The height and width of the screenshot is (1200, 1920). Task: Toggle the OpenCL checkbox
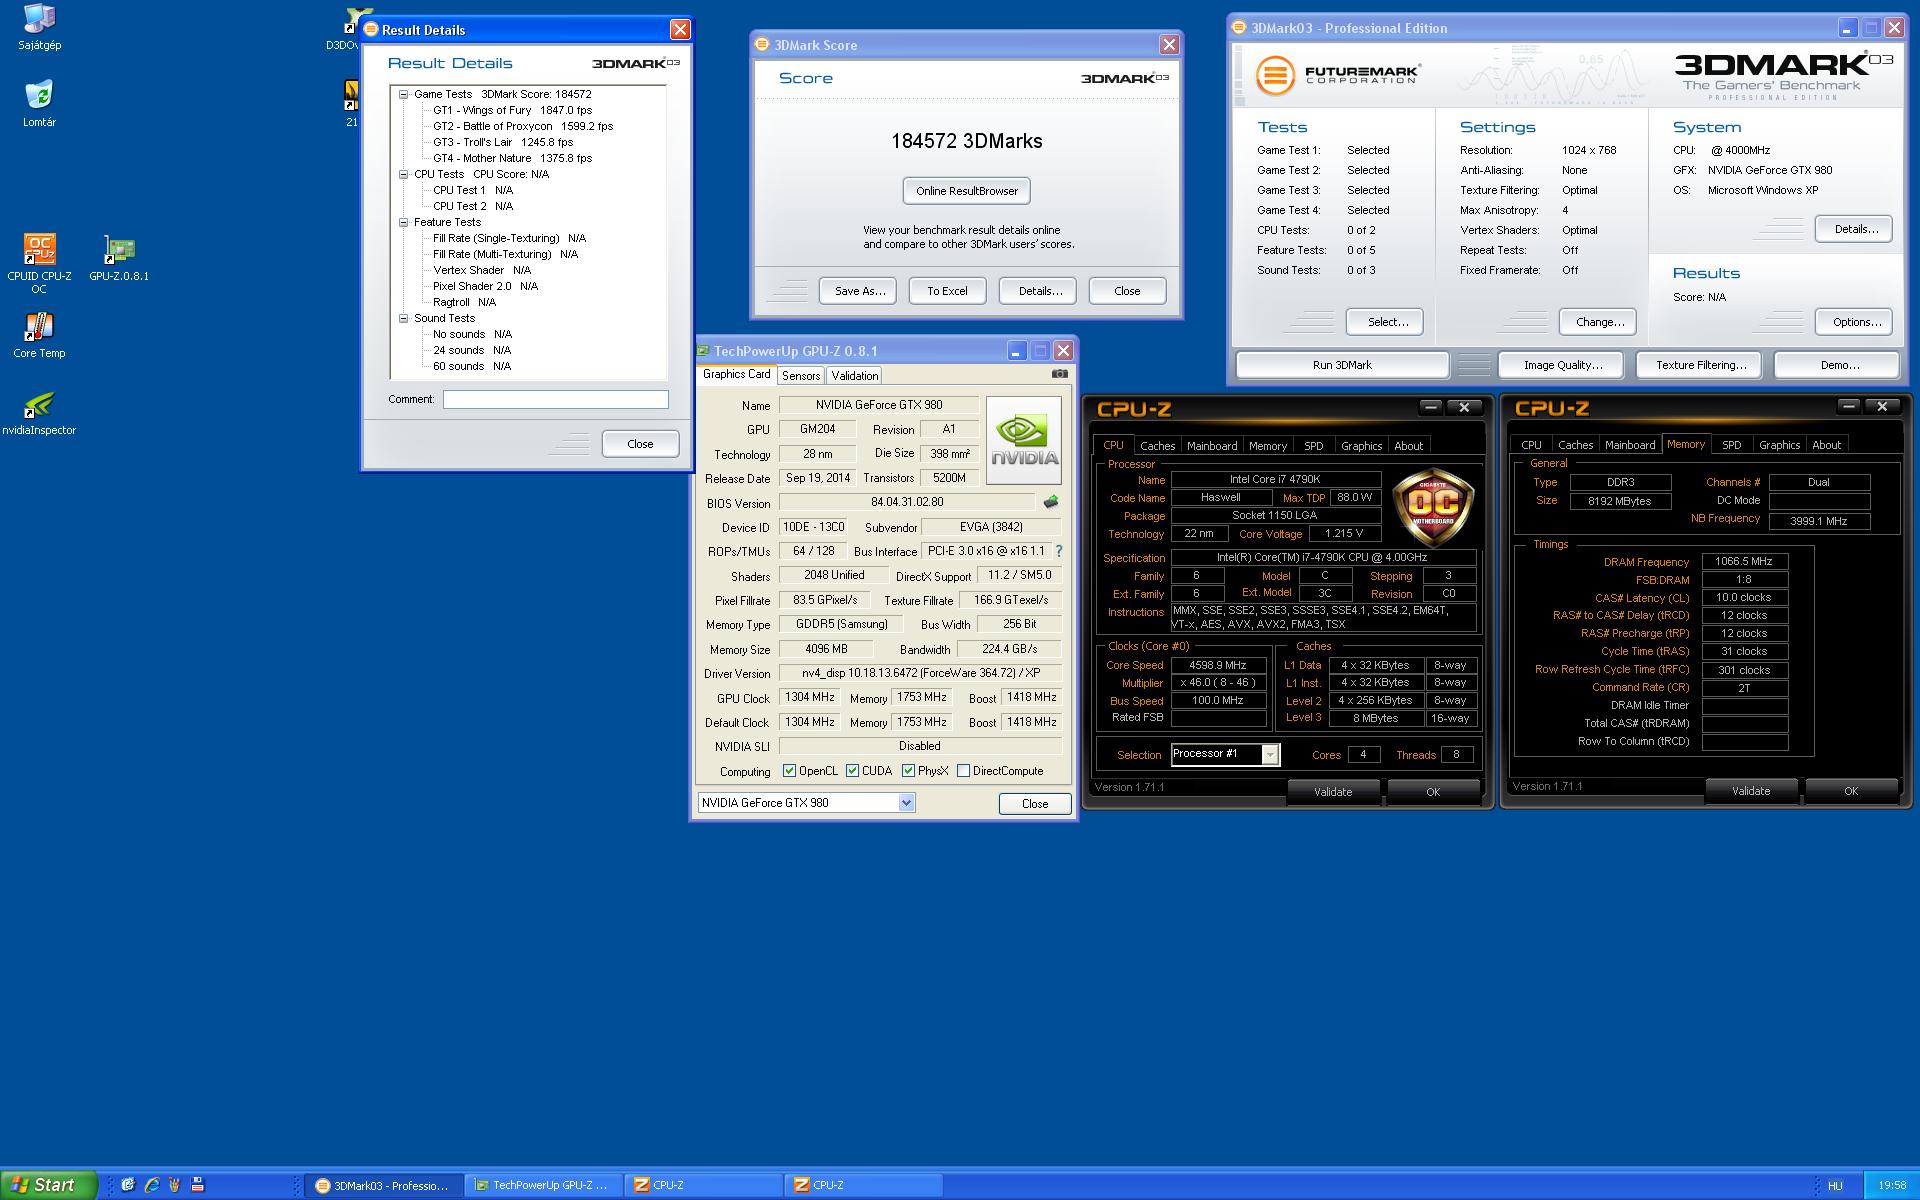[x=789, y=771]
